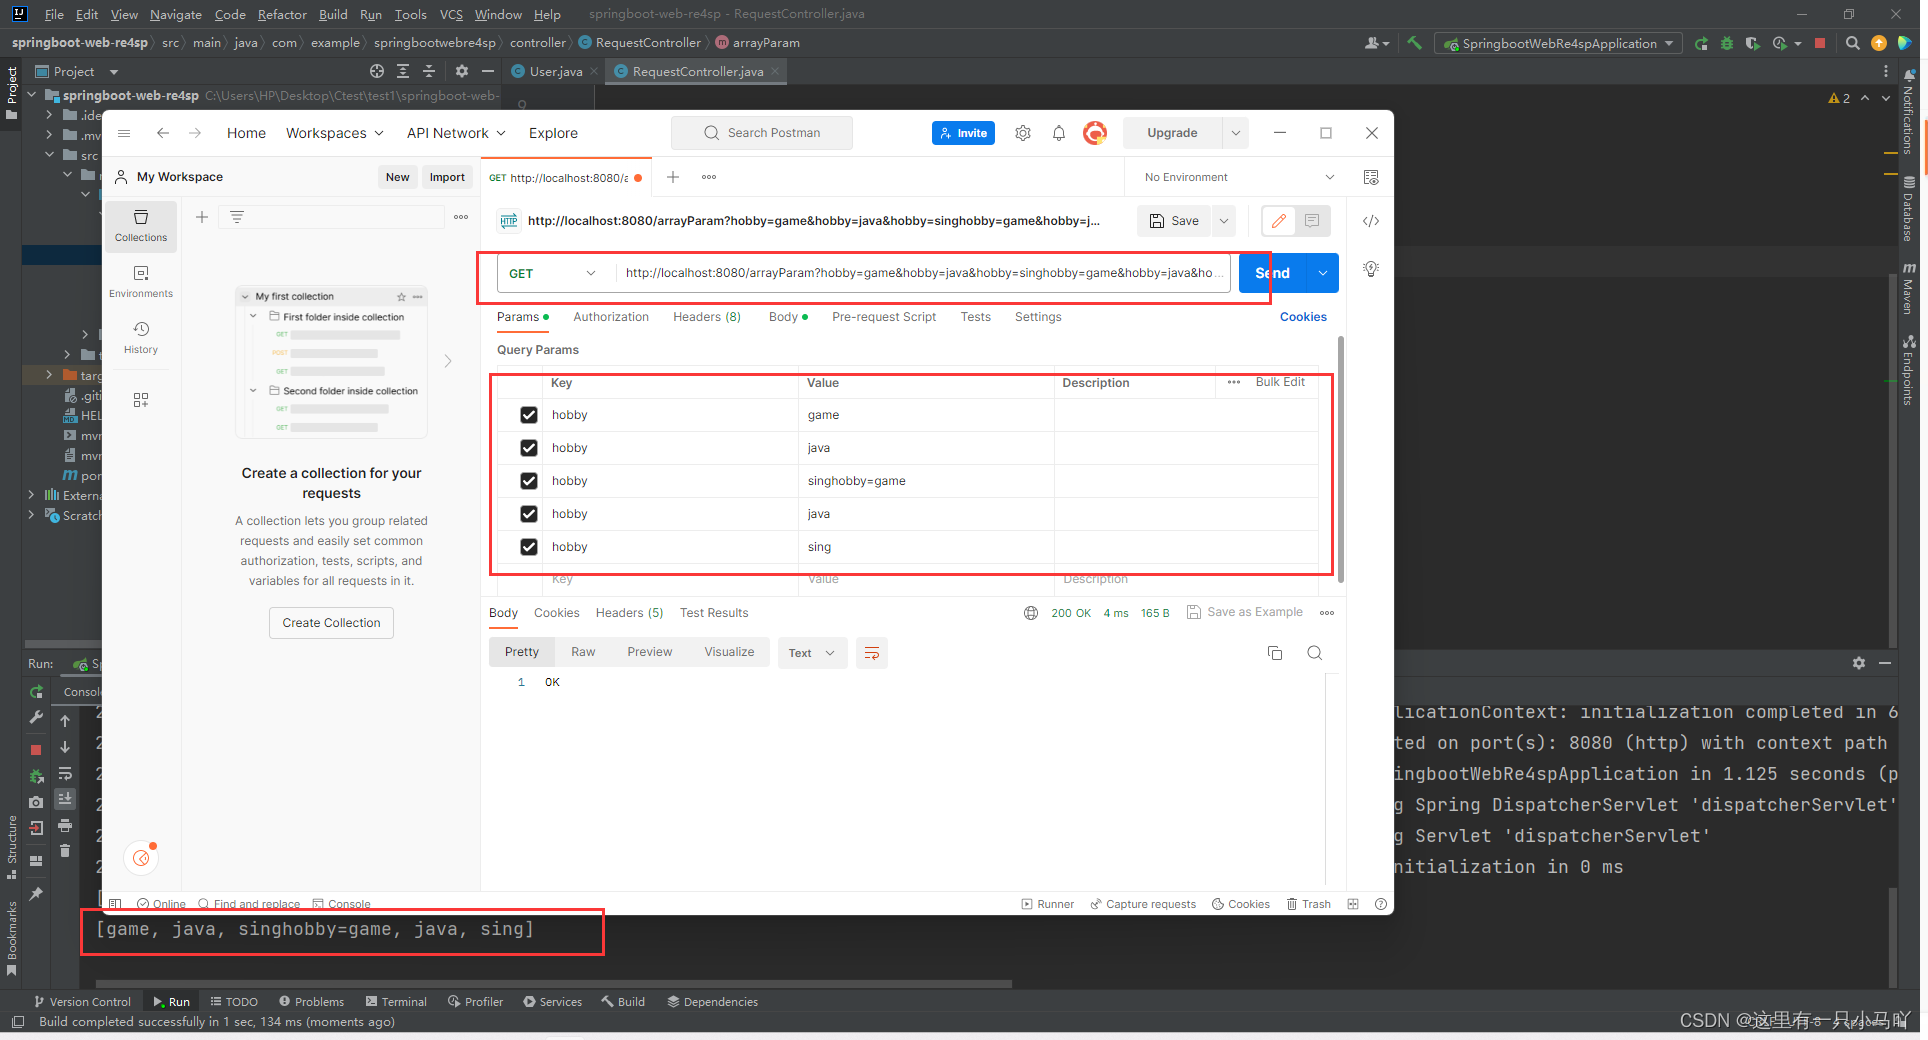This screenshot has height=1040, width=1928.
Task: Open the Problems tool window in IntelliJ
Action: tap(311, 1002)
